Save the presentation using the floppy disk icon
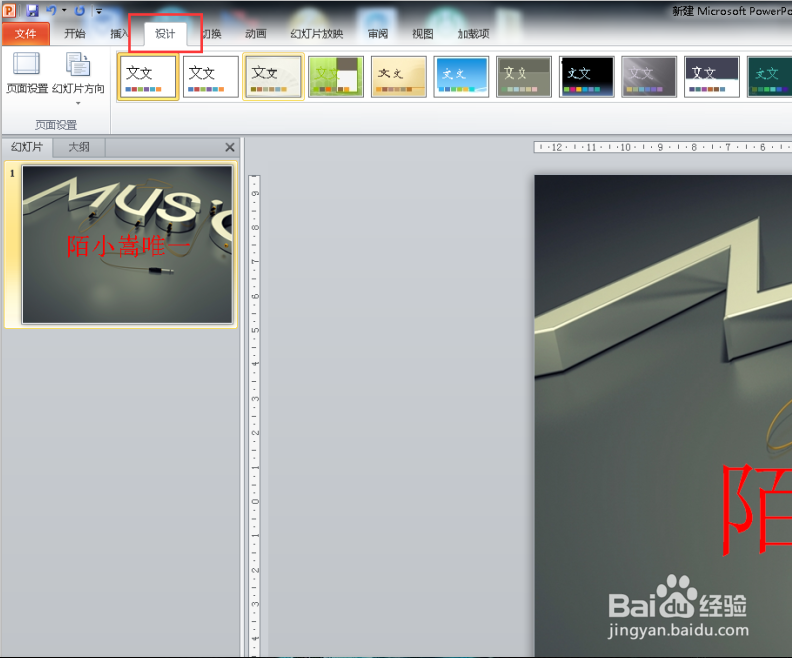Screen dimensions: 792x658 coord(32,10)
